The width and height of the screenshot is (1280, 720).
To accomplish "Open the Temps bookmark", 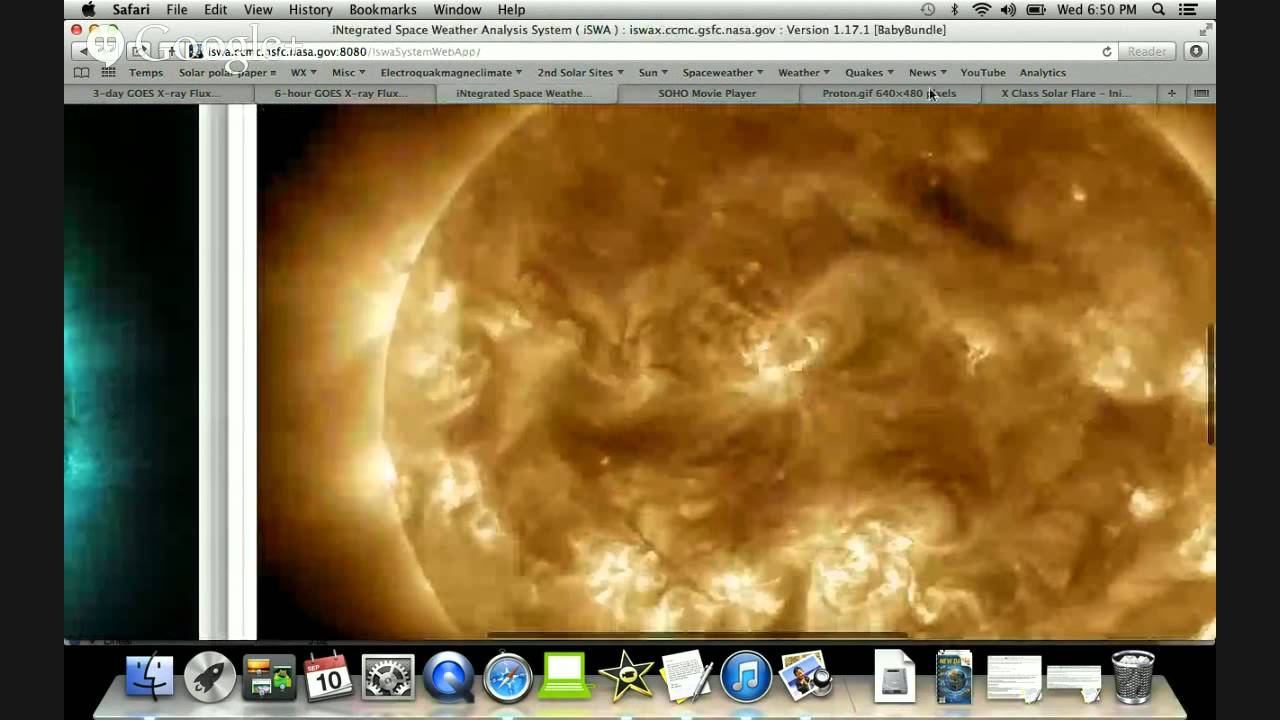I will tap(146, 73).
